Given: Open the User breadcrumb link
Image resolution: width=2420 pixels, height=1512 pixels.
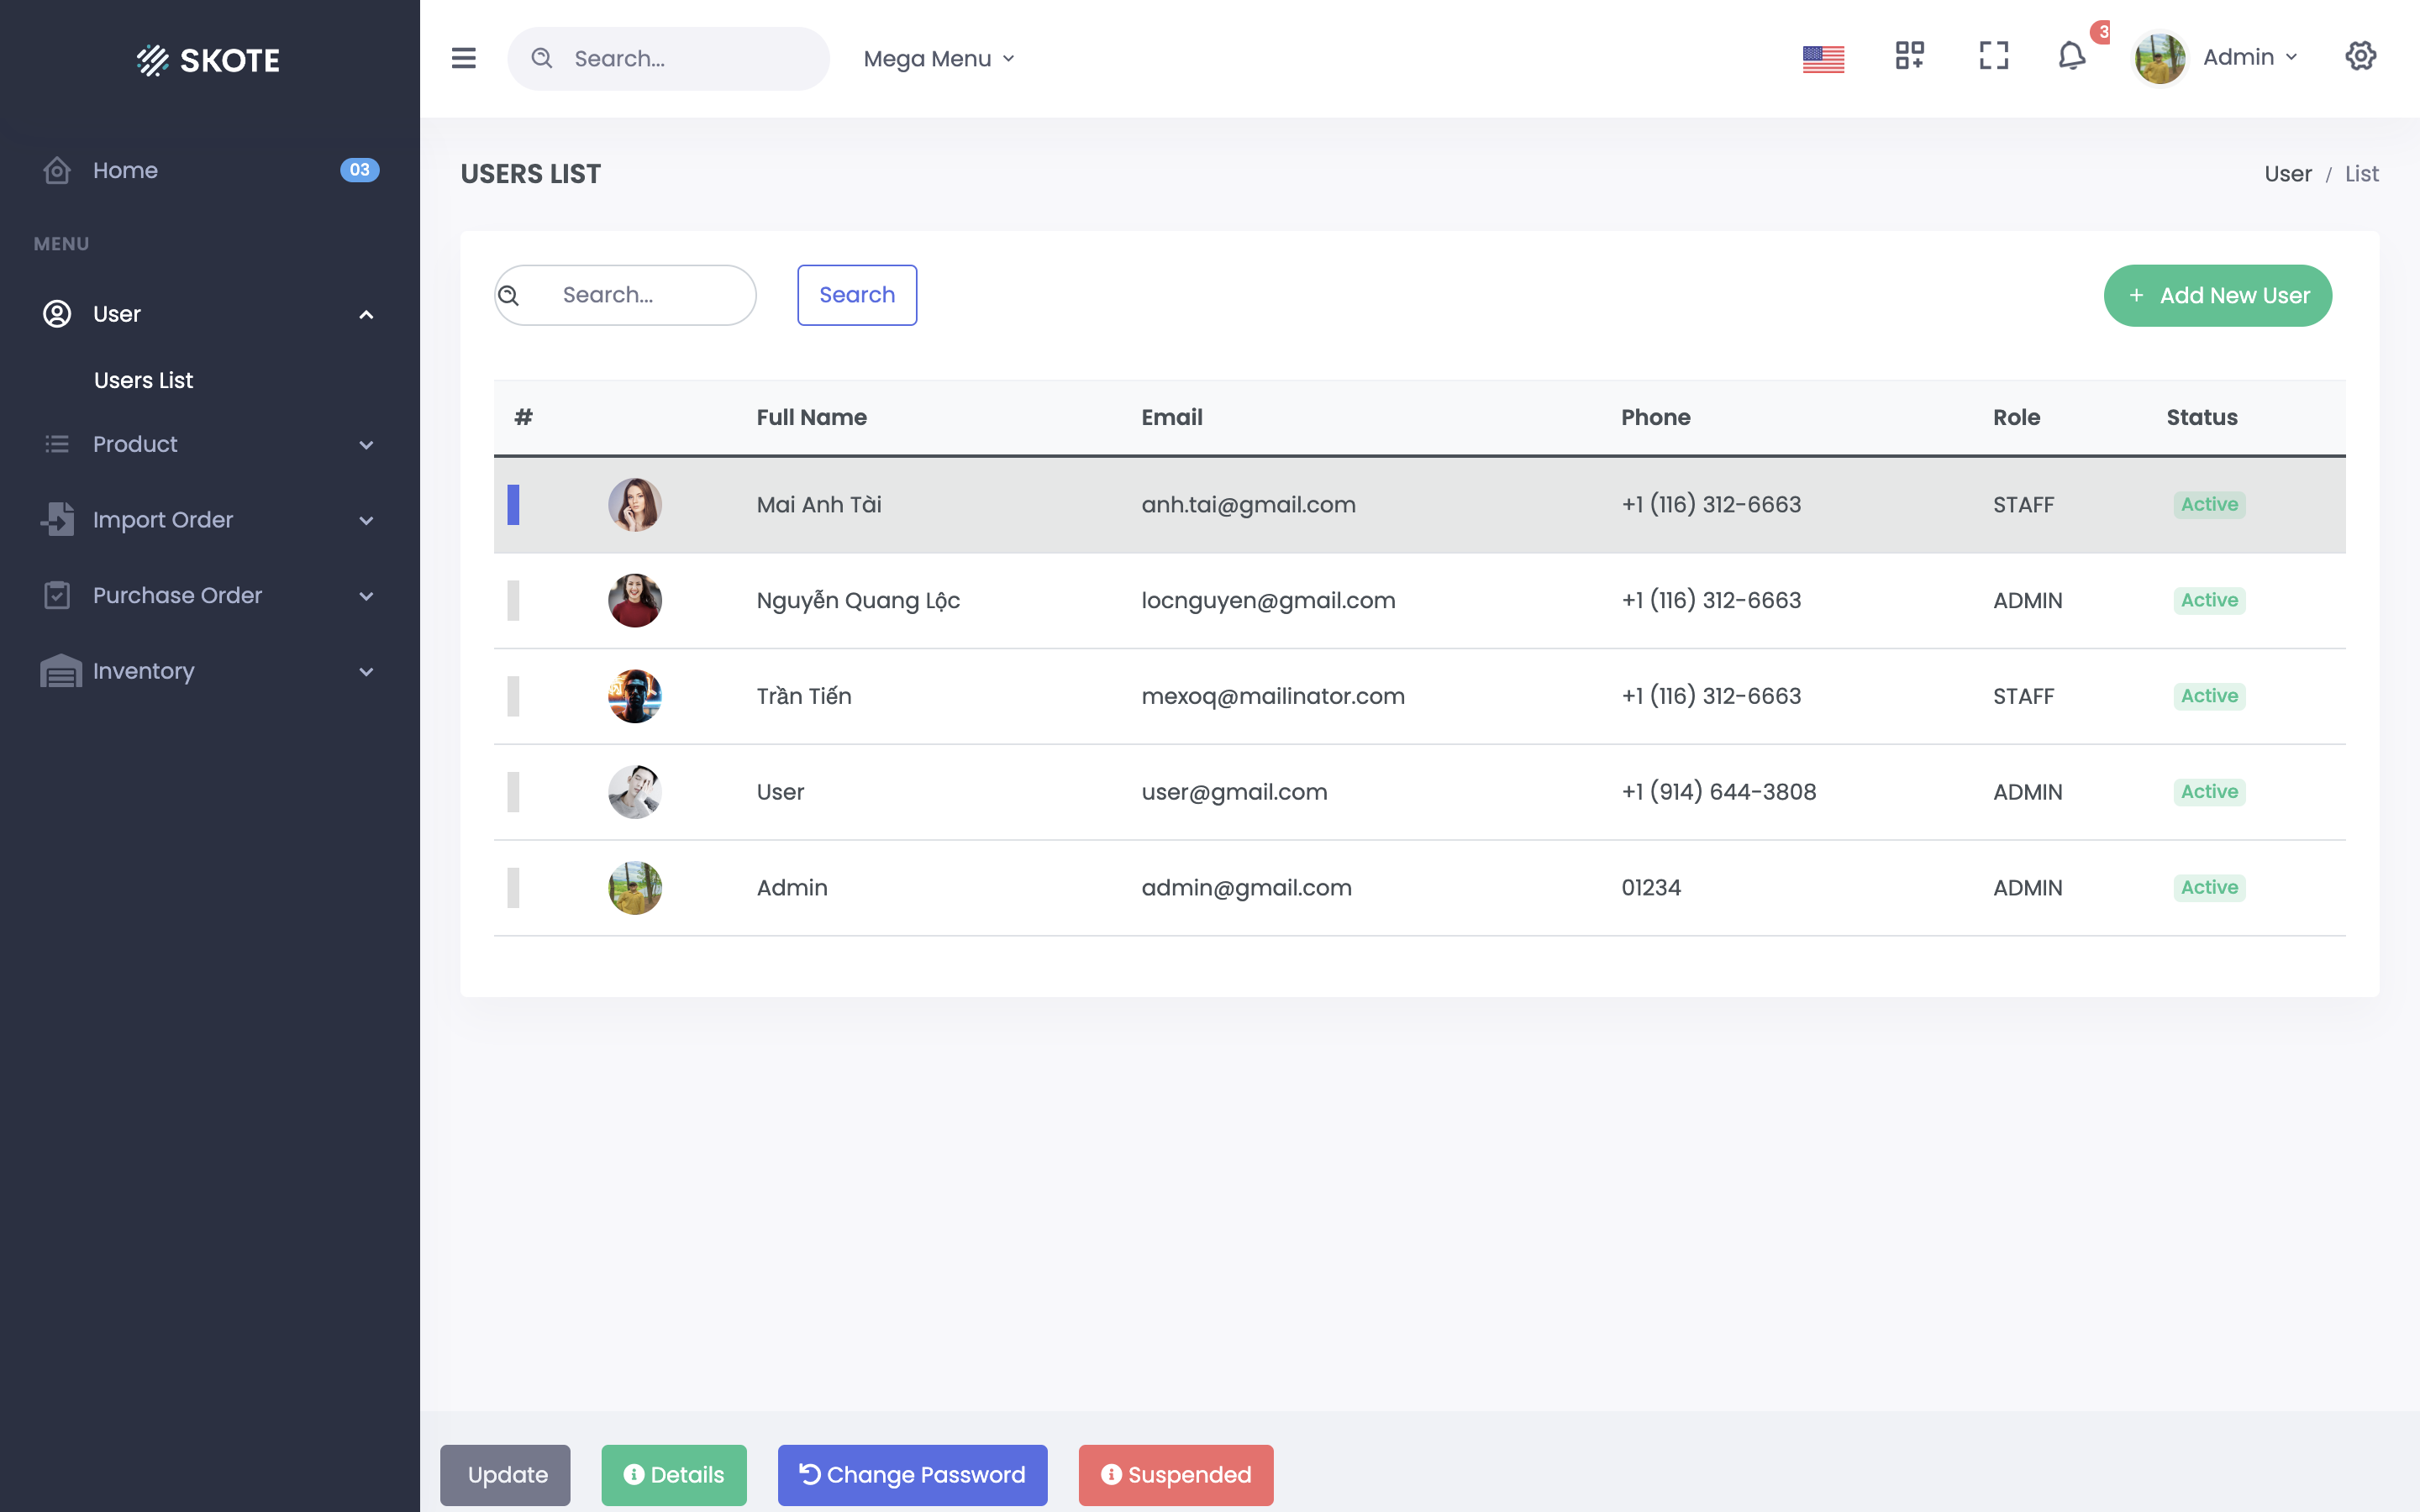Looking at the screenshot, I should click(x=2289, y=173).
